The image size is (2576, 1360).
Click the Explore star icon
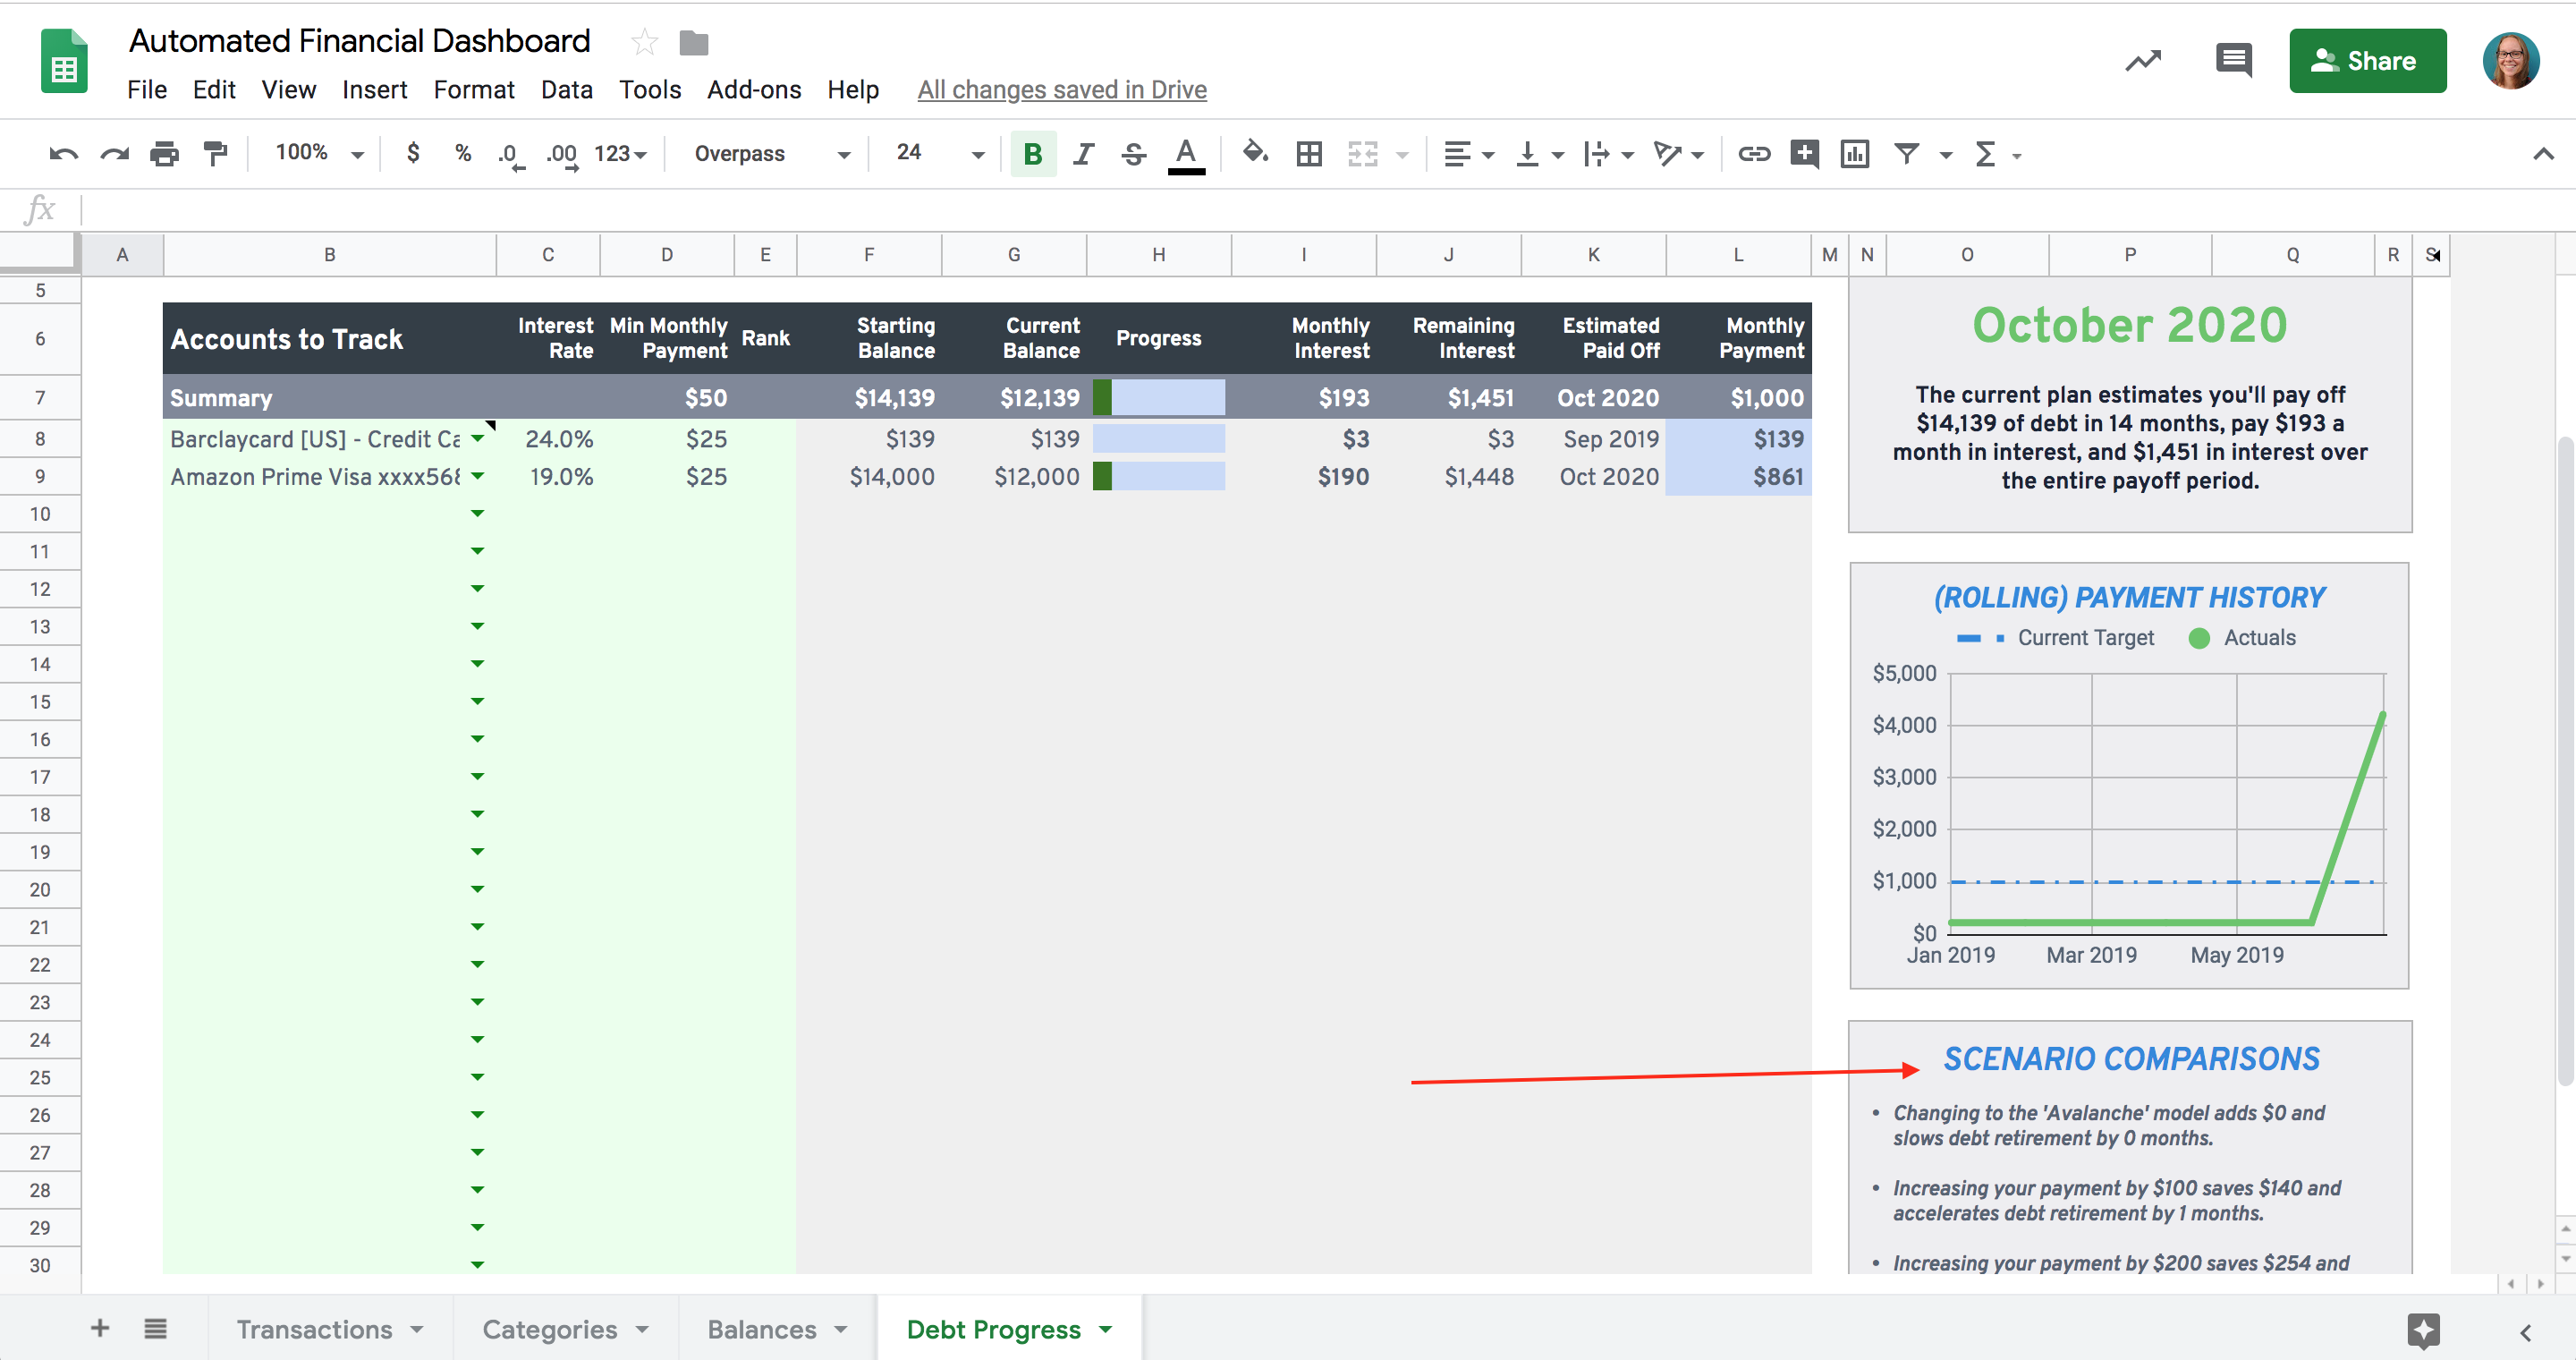tap(2423, 1330)
